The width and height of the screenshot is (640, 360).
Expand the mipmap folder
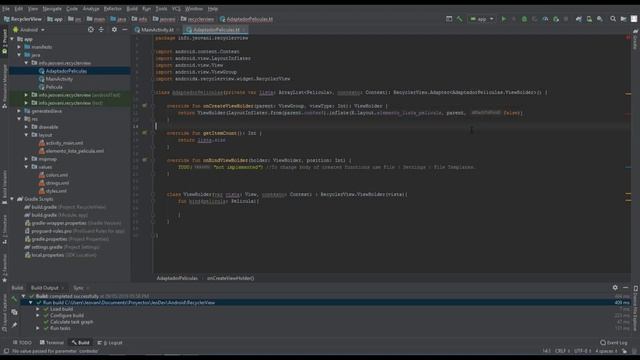27,159
